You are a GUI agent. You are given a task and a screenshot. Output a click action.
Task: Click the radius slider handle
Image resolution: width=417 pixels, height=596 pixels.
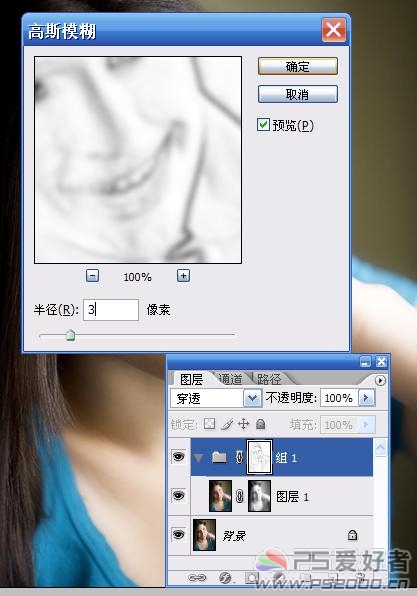tap(70, 335)
